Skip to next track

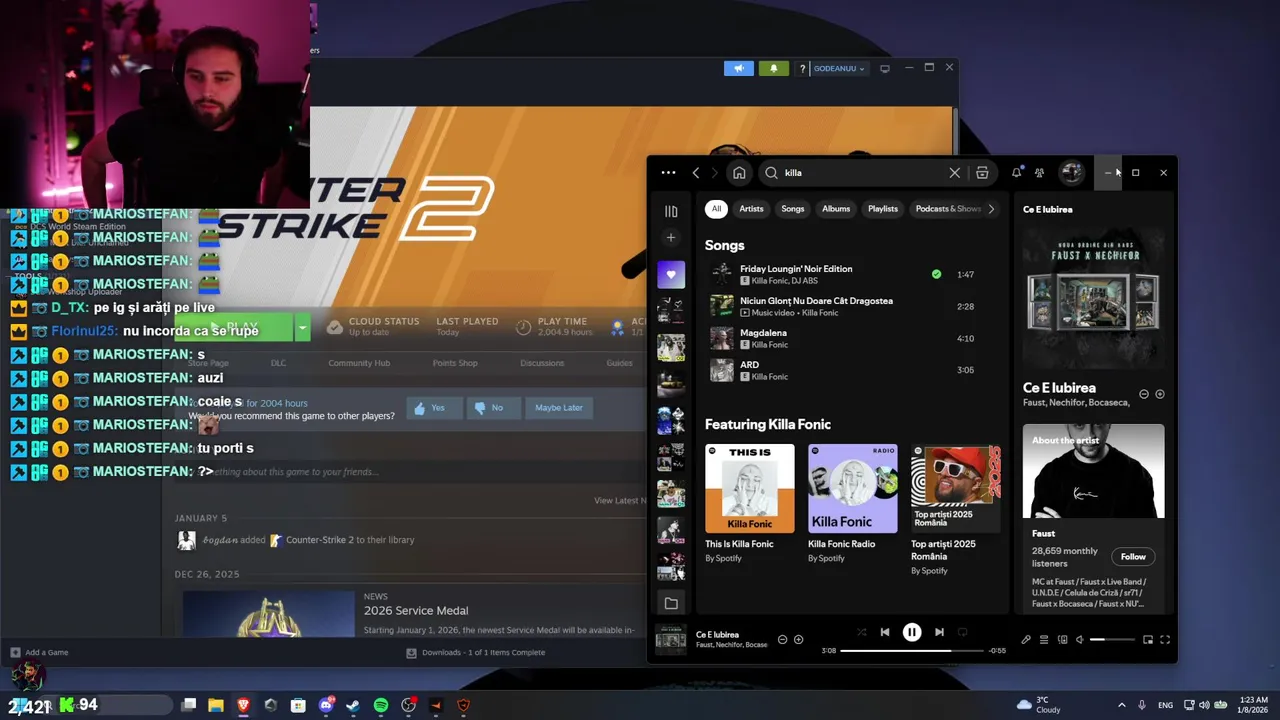point(939,632)
